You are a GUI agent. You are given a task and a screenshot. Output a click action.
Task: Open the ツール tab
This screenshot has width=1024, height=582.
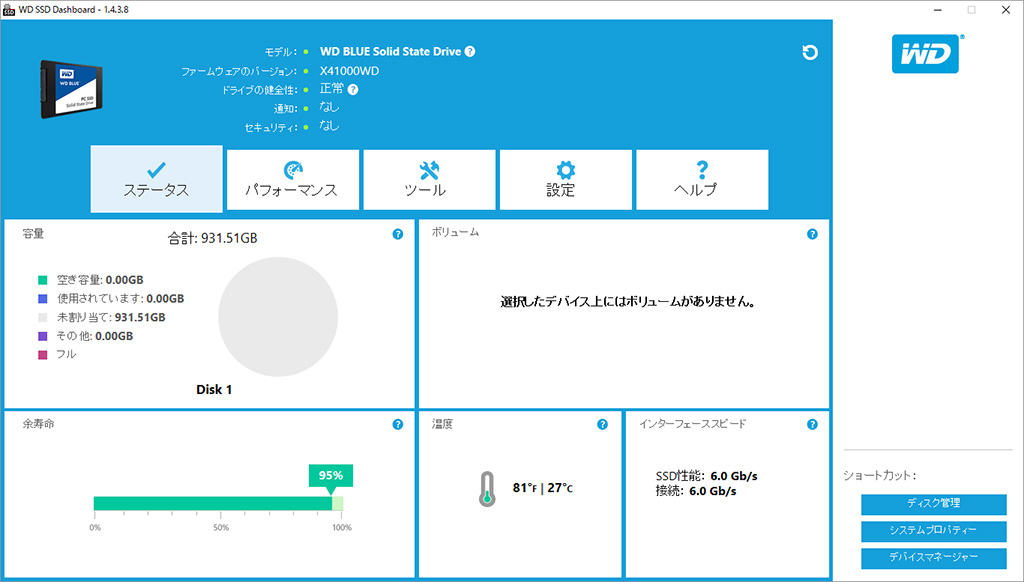pyautogui.click(x=429, y=180)
